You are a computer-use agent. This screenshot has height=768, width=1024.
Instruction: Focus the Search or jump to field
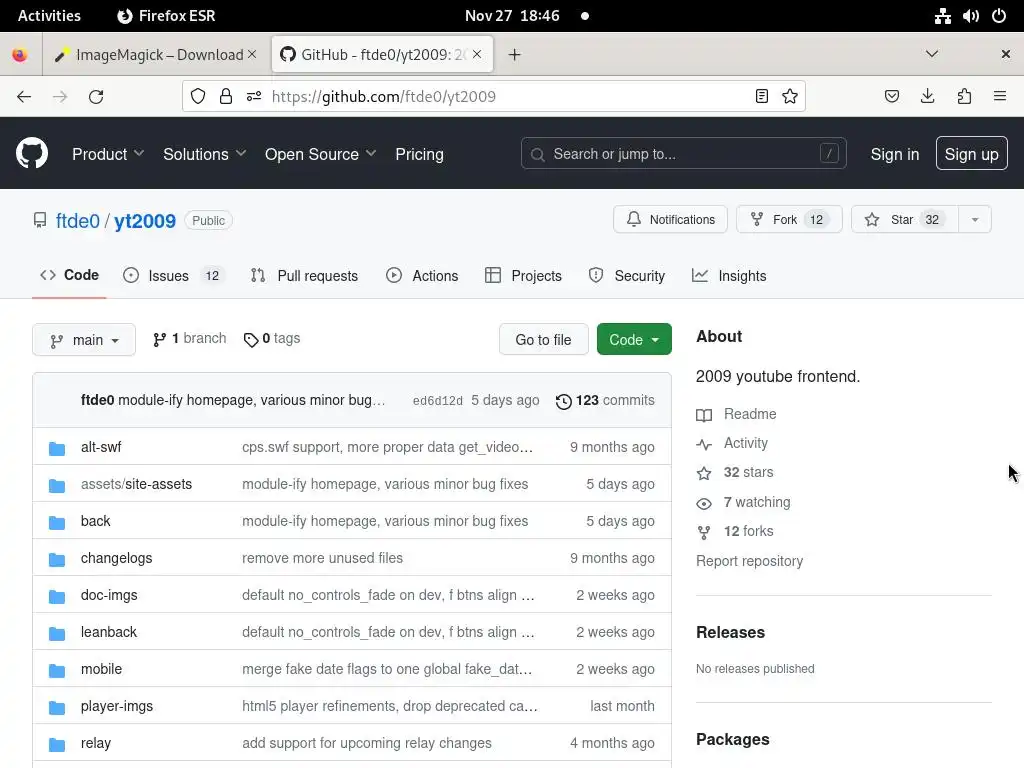click(x=684, y=153)
